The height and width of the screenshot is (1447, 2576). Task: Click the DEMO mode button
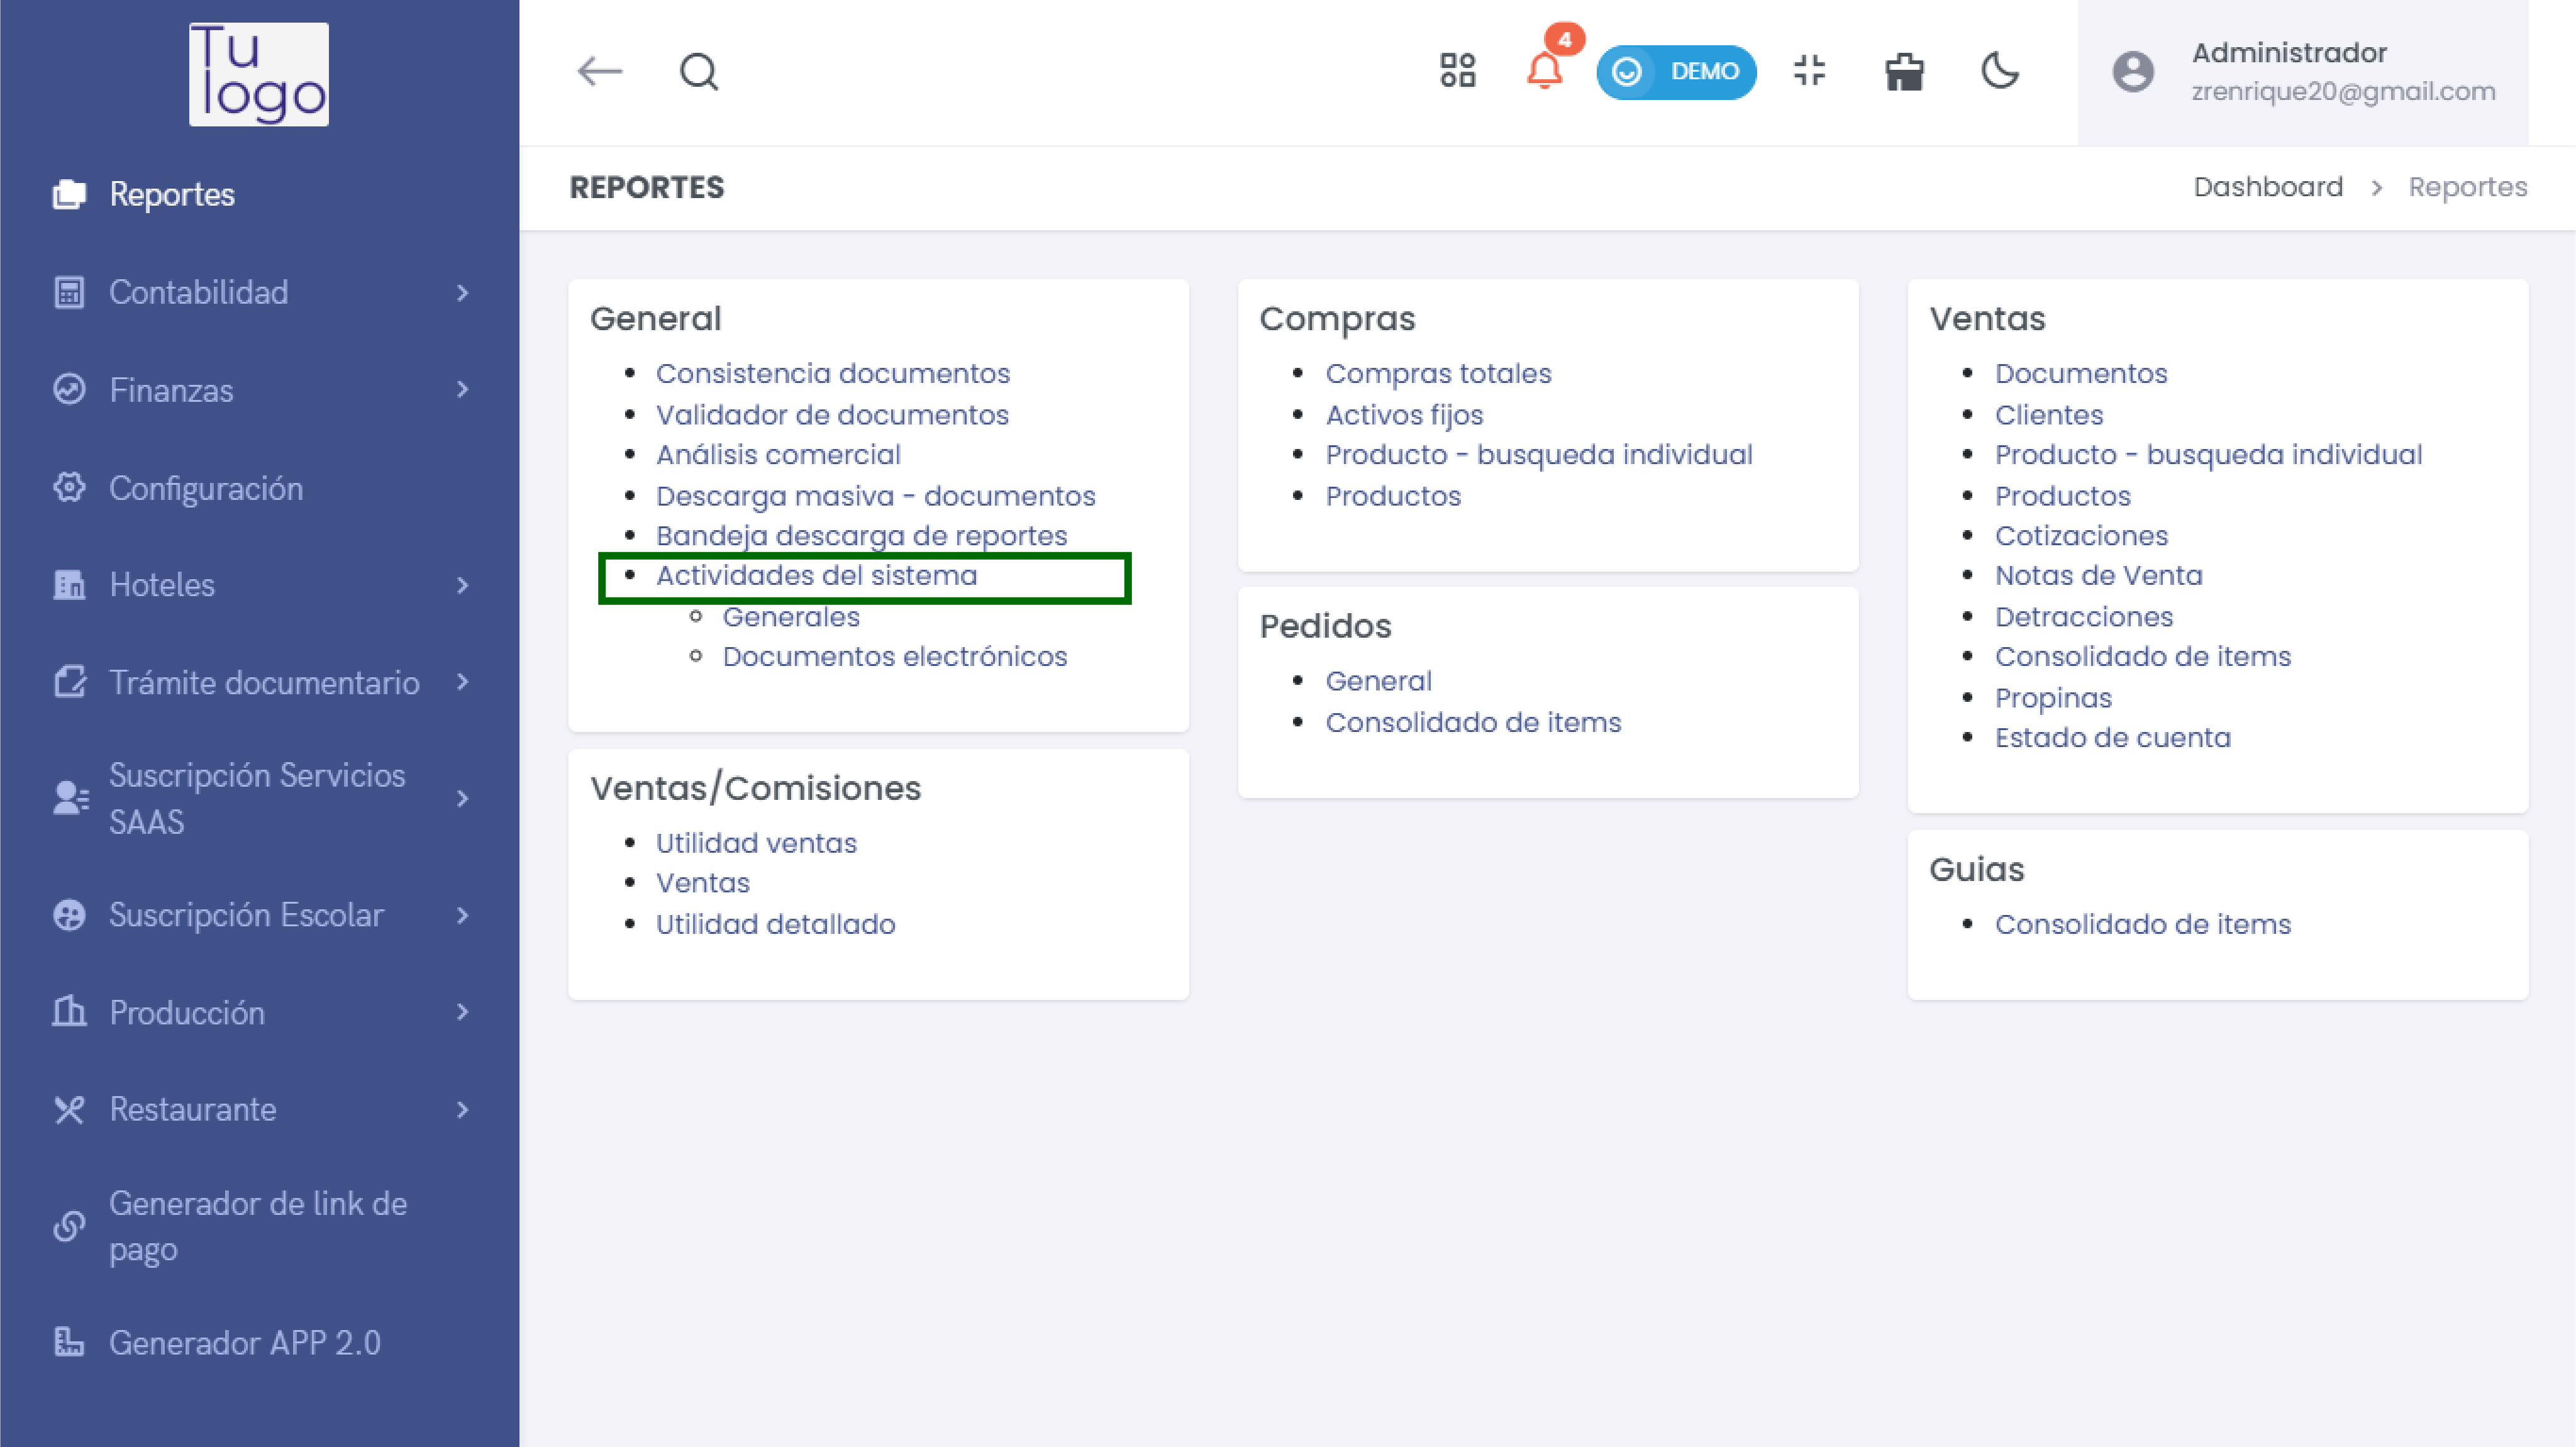[x=1677, y=72]
